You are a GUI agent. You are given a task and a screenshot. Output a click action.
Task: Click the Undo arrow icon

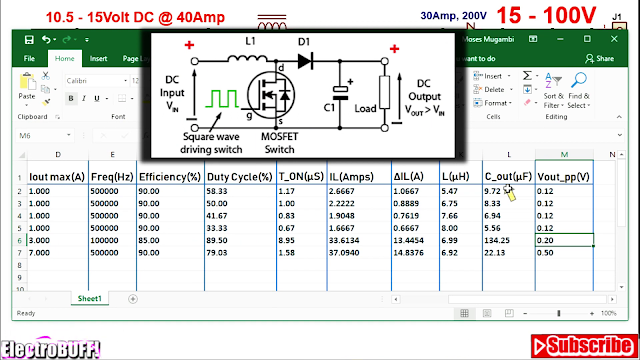pyautogui.click(x=46, y=40)
